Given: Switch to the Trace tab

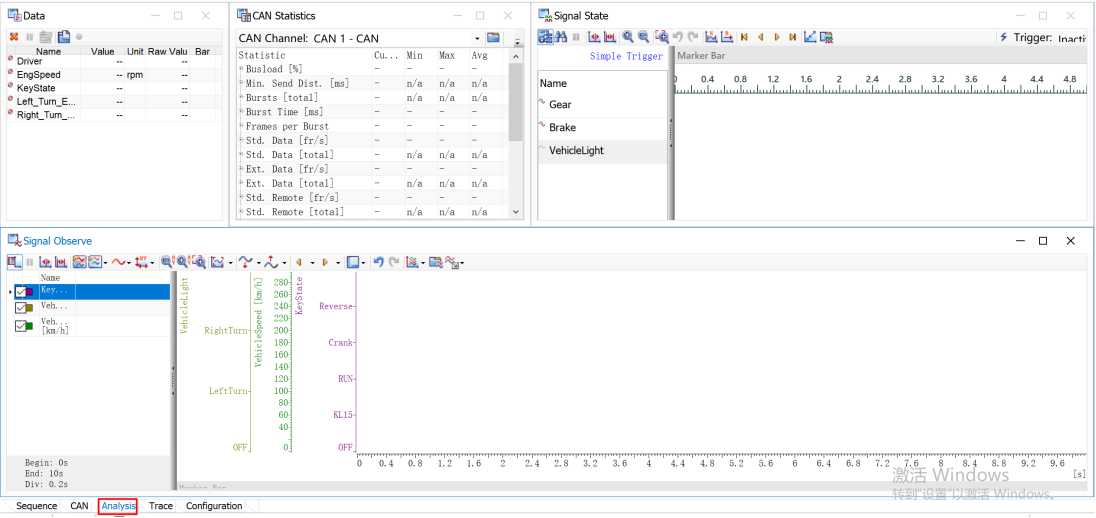Looking at the screenshot, I should (161, 506).
